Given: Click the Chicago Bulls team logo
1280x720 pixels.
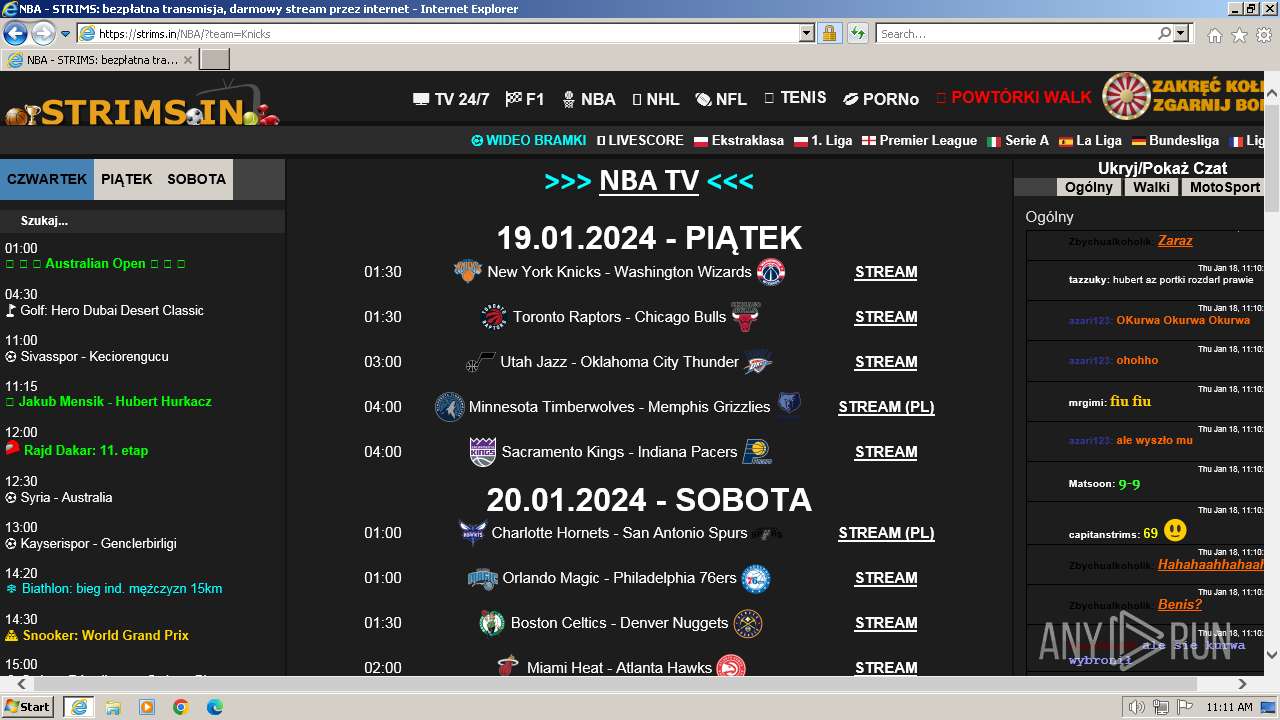Looking at the screenshot, I should point(745,317).
